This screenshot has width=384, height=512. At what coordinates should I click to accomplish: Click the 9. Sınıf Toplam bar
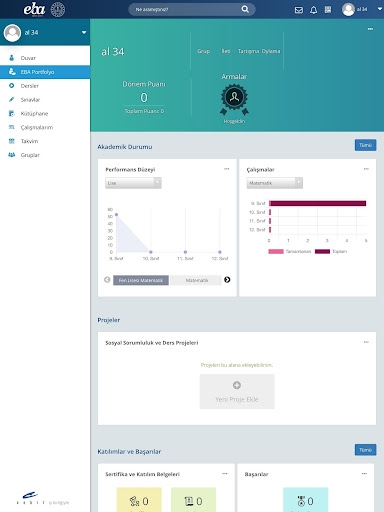pos(318,203)
